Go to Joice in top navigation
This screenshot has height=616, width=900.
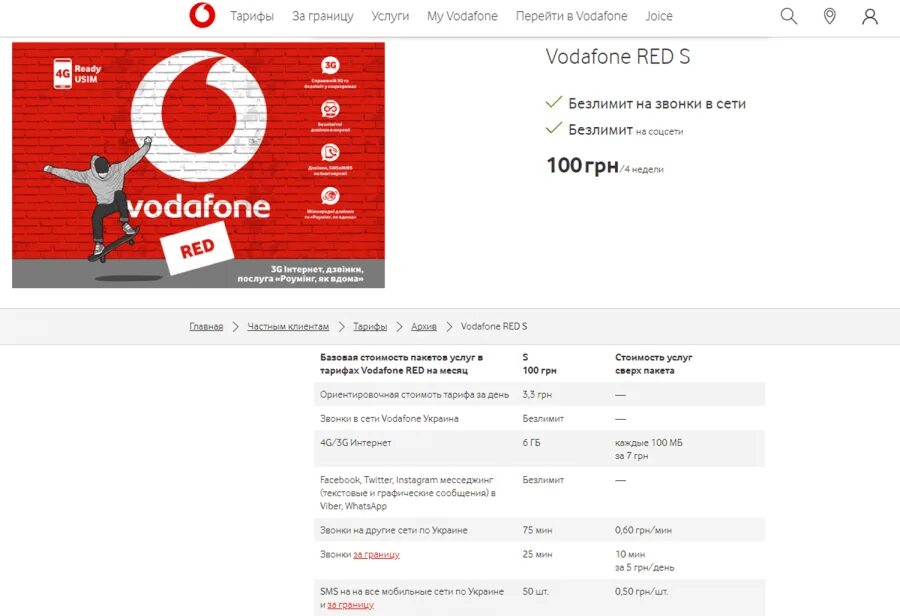[659, 16]
